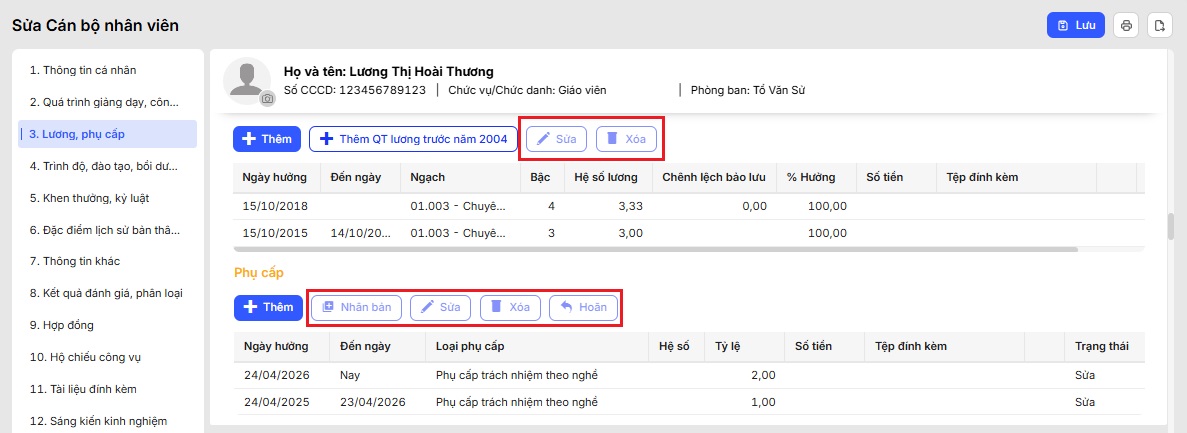Select the salary row dated 15/10/2018
This screenshot has width=1187, height=433.
point(689,205)
